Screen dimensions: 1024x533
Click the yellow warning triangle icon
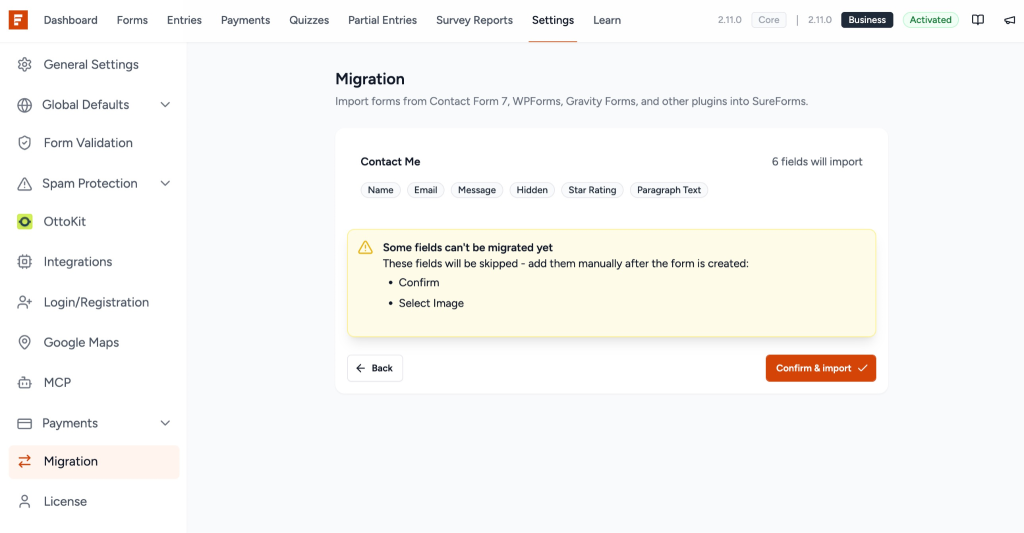coord(365,248)
